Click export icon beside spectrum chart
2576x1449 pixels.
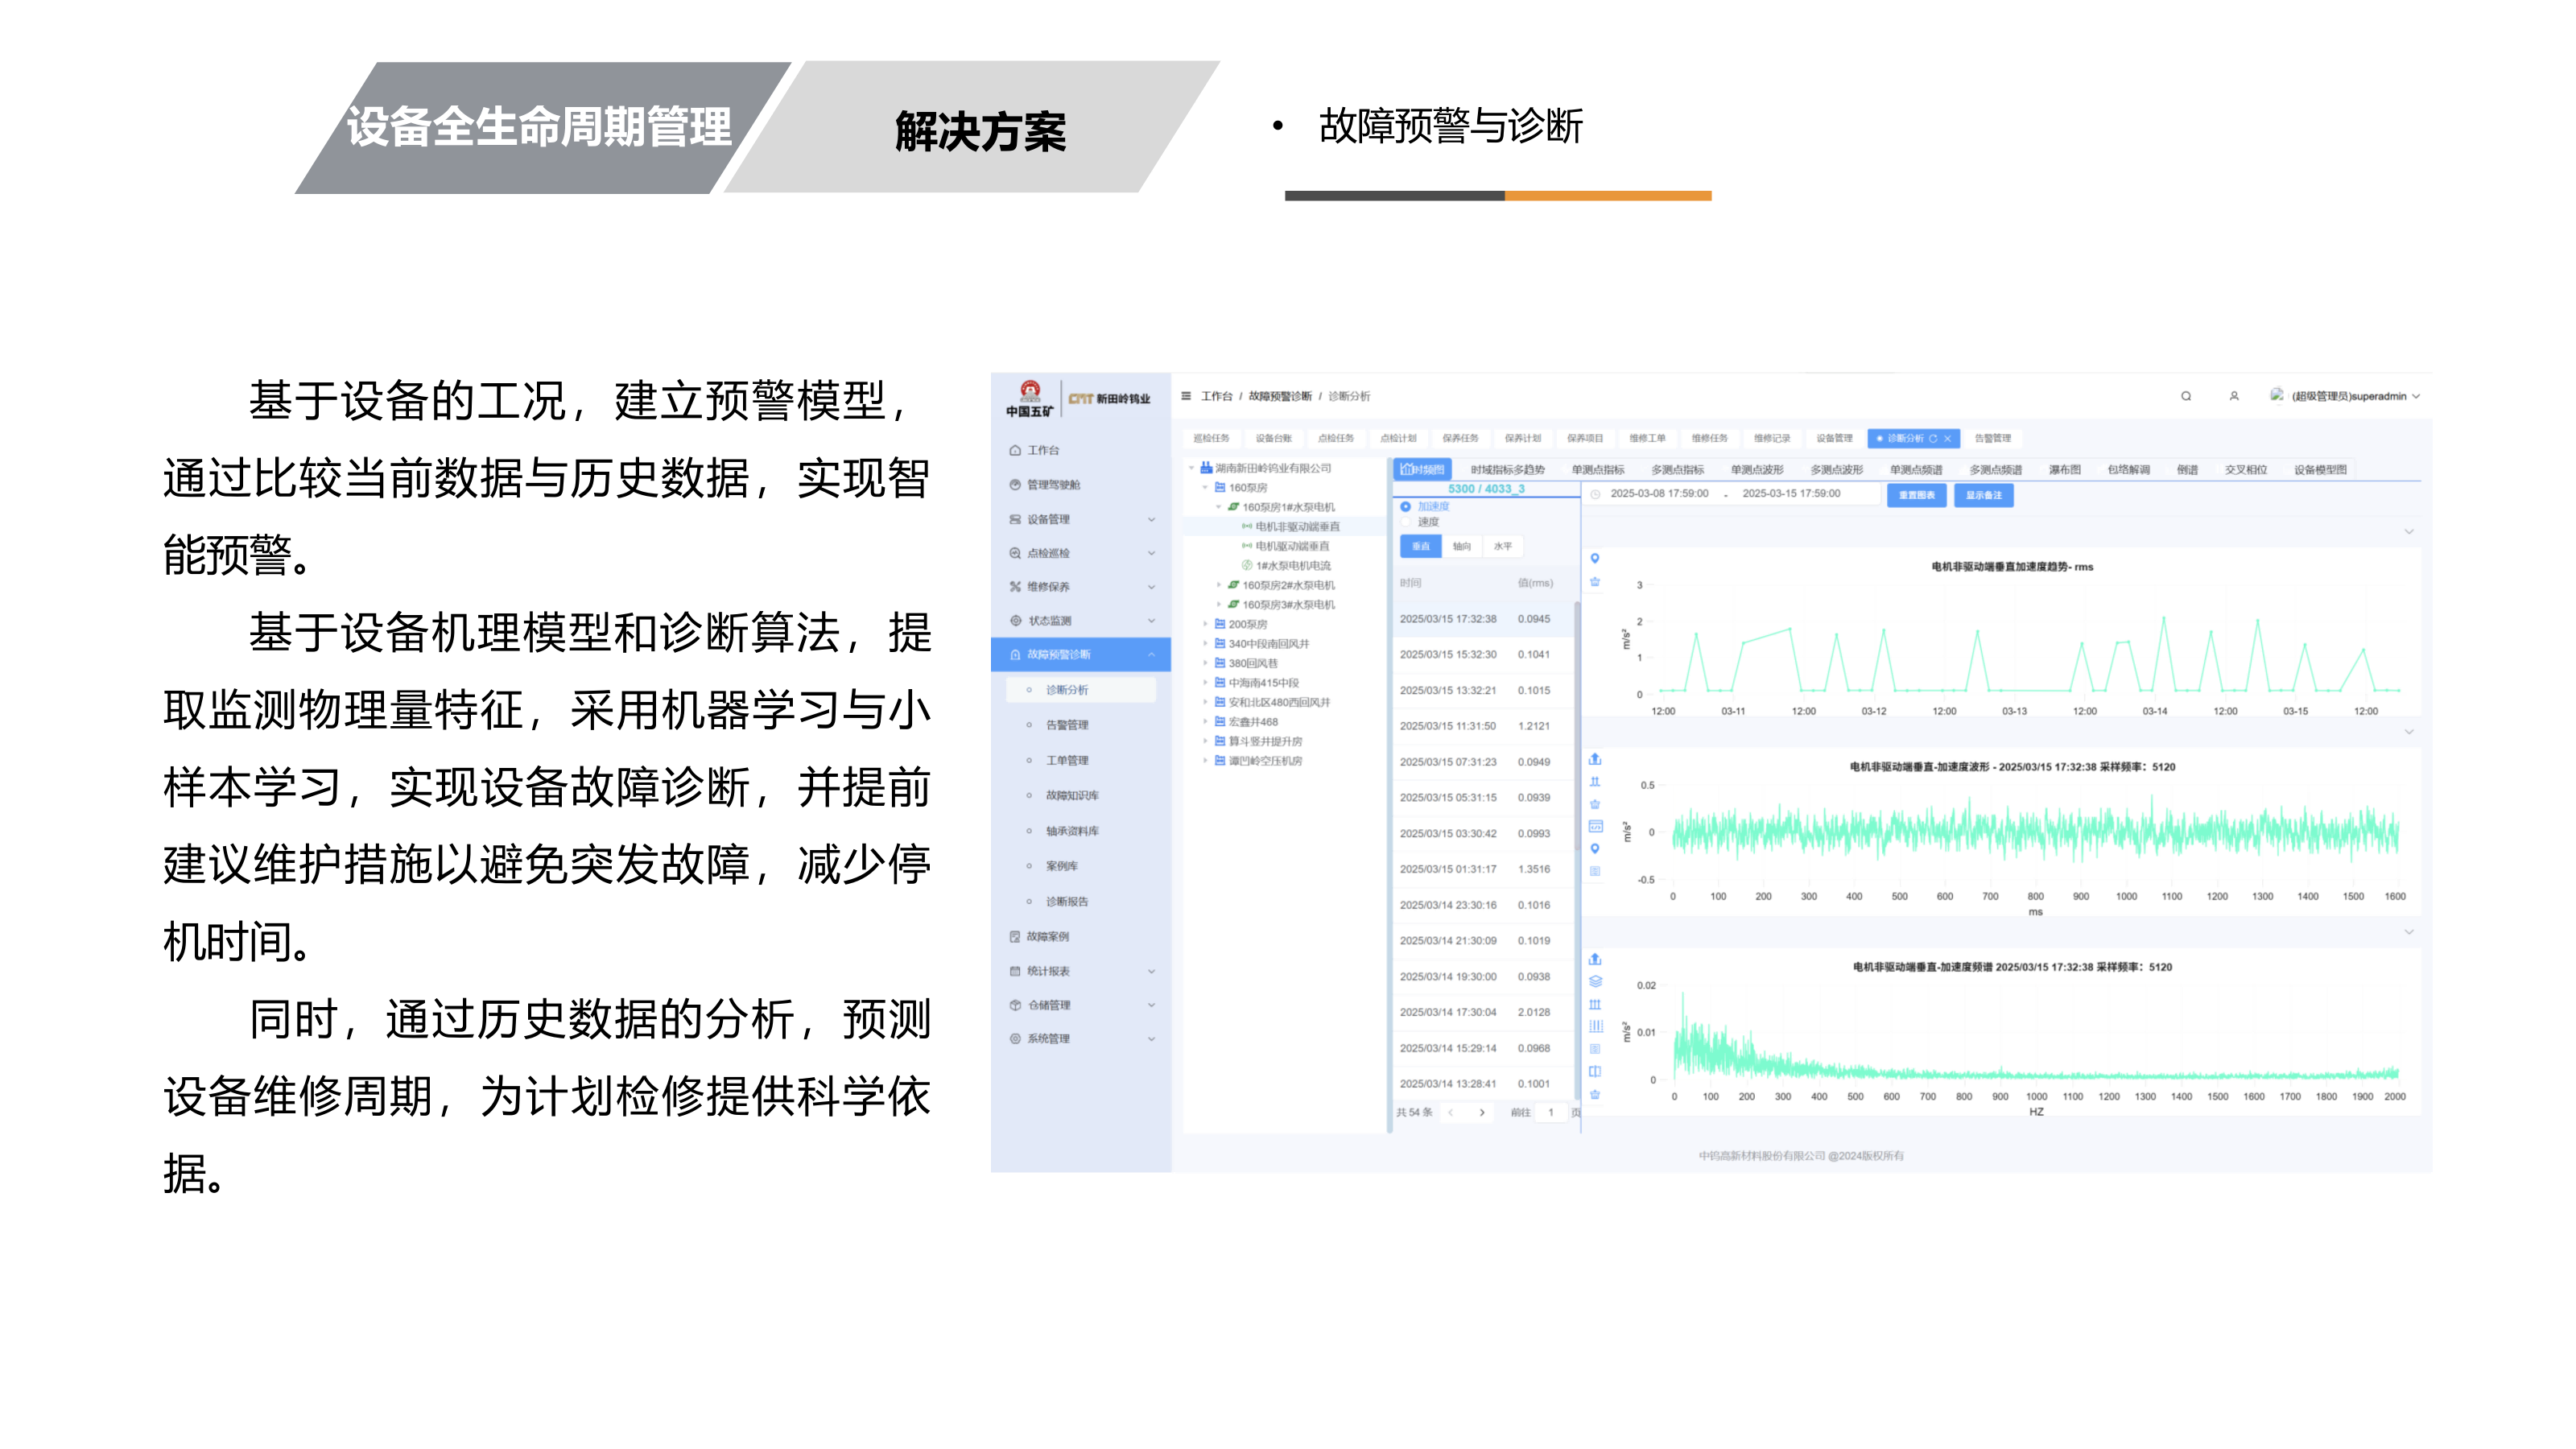(1595, 959)
